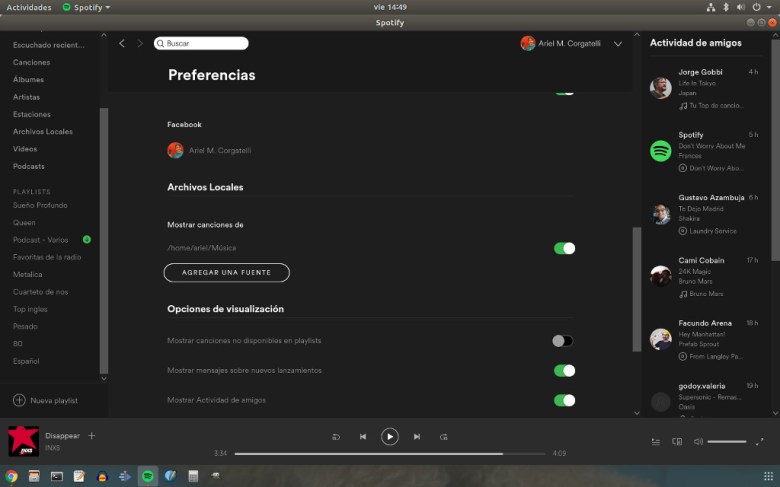Click the sidebar scroll-down arrow
The width and height of the screenshot is (780, 487).
(103, 378)
